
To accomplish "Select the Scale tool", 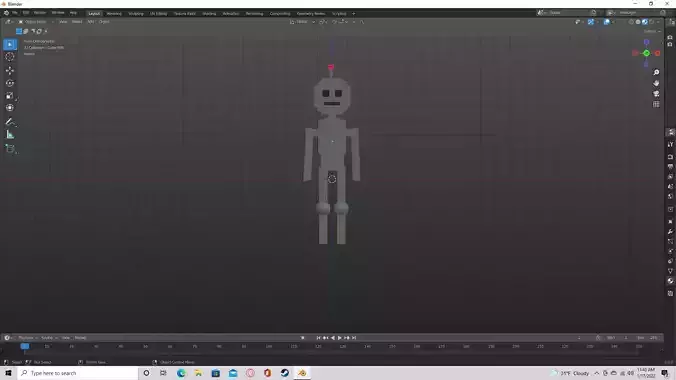I will 10,96.
